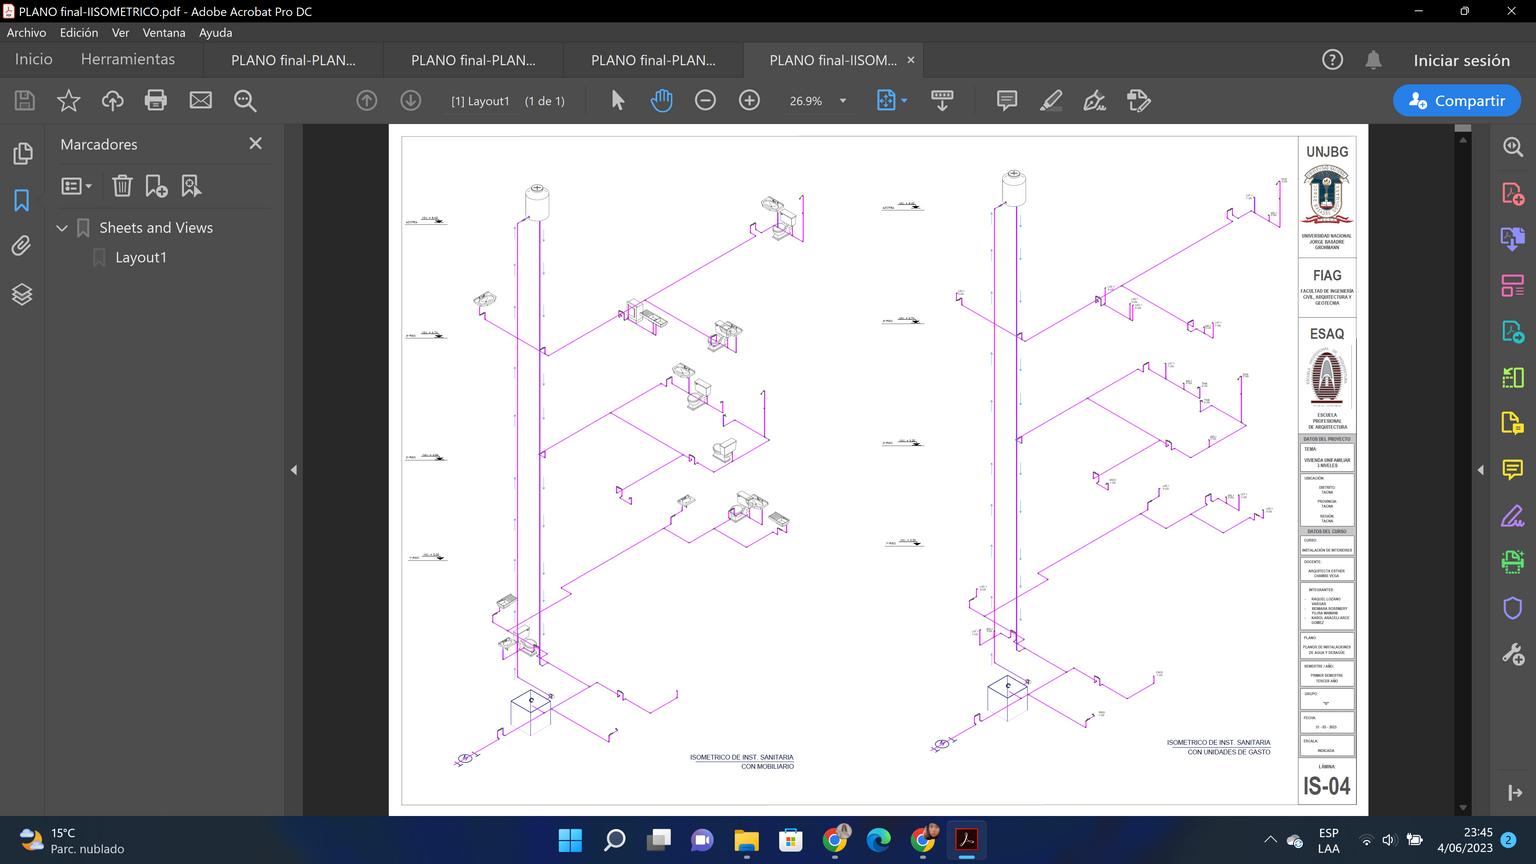
Task: Go to previous page arrow
Action: coord(367,100)
